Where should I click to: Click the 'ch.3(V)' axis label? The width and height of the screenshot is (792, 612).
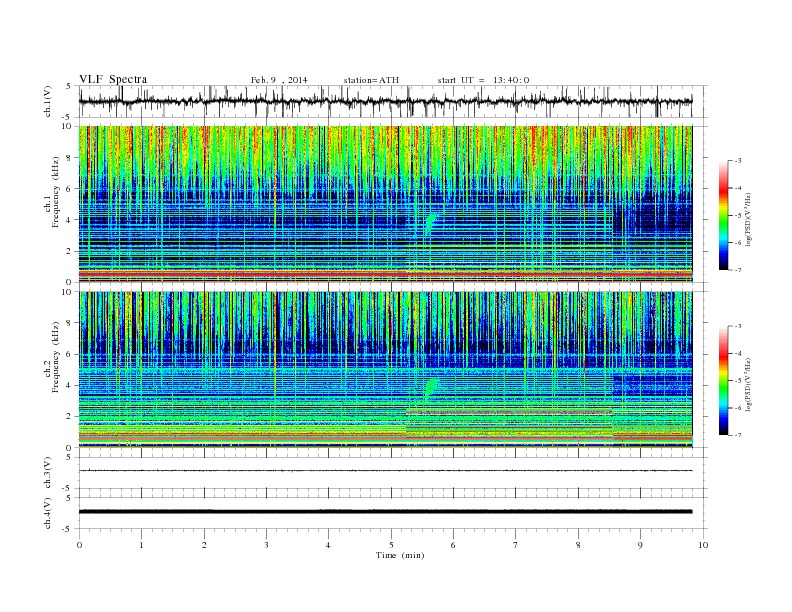[x=48, y=473]
